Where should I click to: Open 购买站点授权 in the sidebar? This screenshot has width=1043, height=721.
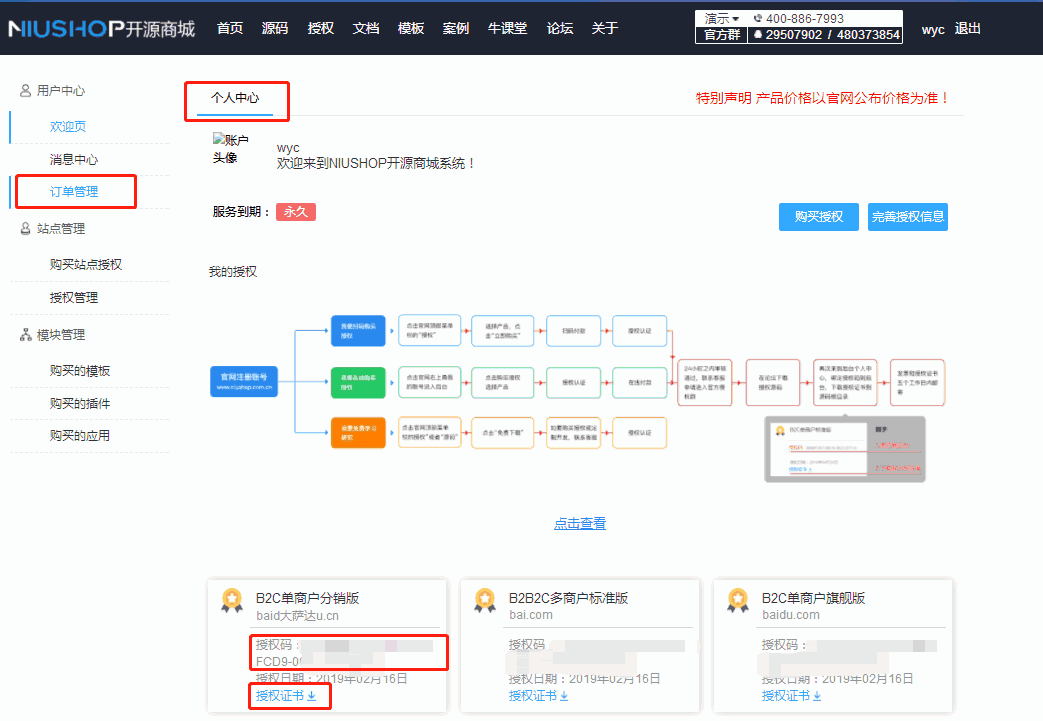tap(86, 265)
